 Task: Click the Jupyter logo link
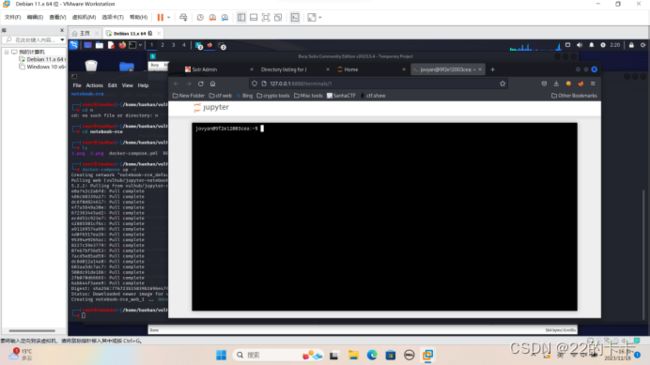[211, 108]
